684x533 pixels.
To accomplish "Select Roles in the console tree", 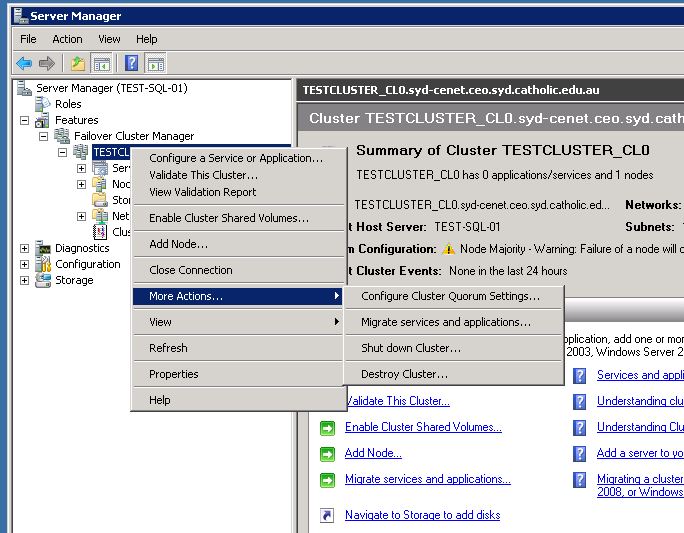I will click(x=68, y=104).
